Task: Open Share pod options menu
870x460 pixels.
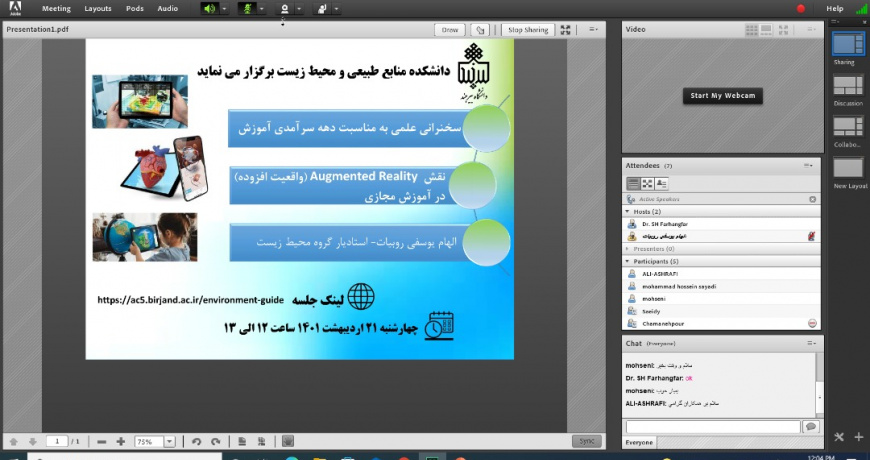Action: point(593,30)
